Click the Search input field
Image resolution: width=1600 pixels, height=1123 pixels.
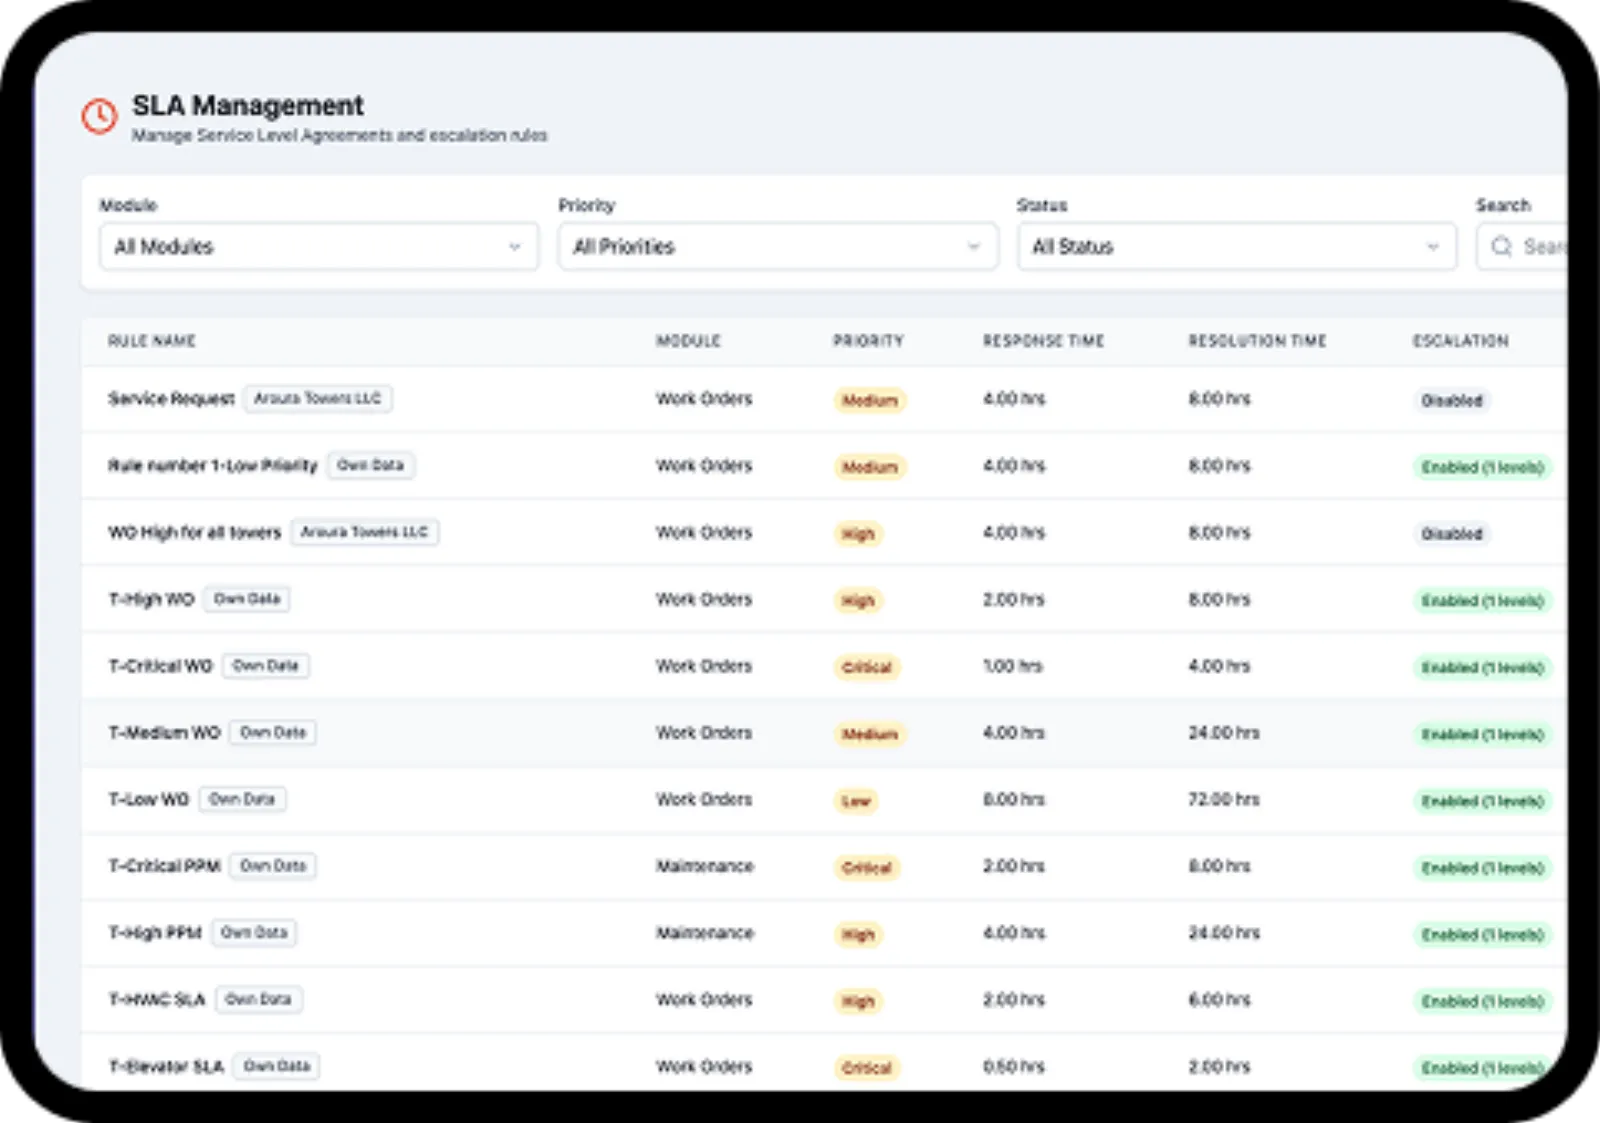pyautogui.click(x=1522, y=246)
